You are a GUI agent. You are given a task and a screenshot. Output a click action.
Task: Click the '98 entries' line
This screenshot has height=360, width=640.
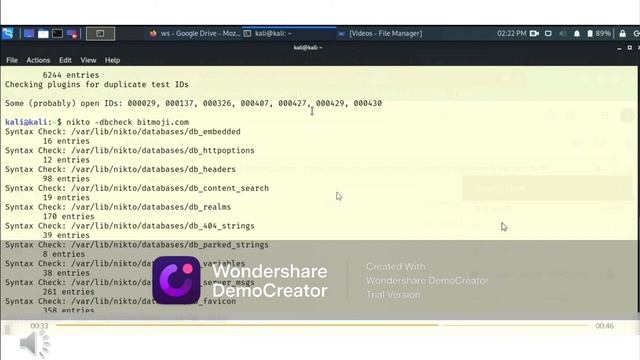tap(66, 179)
